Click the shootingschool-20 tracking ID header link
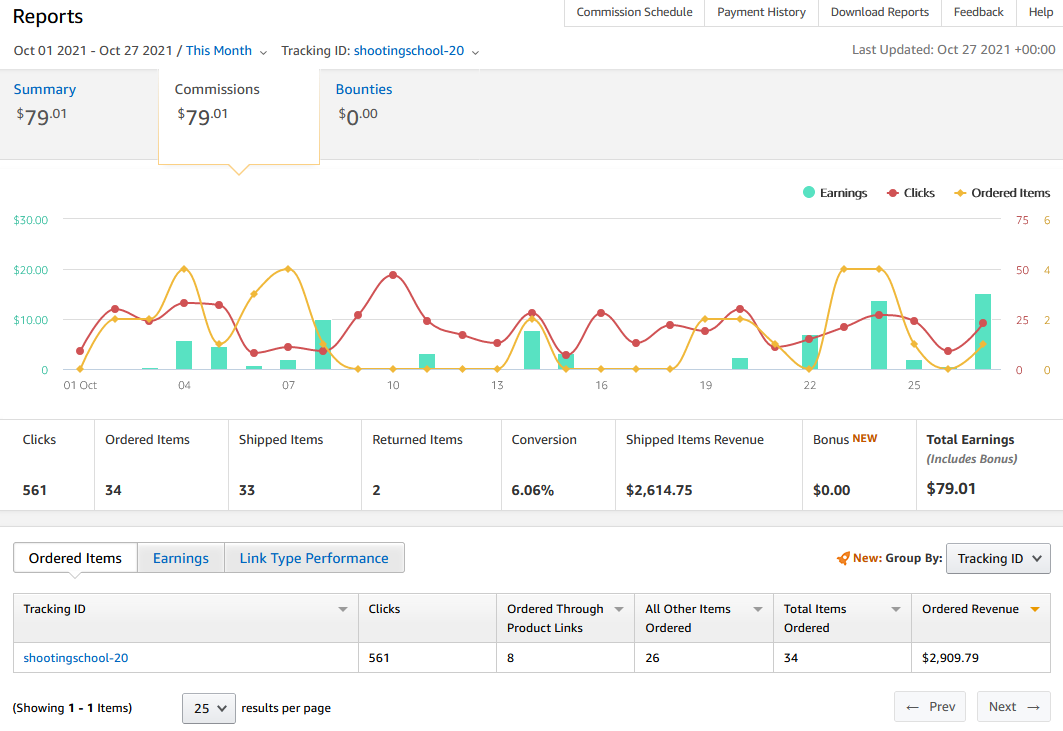 409,51
